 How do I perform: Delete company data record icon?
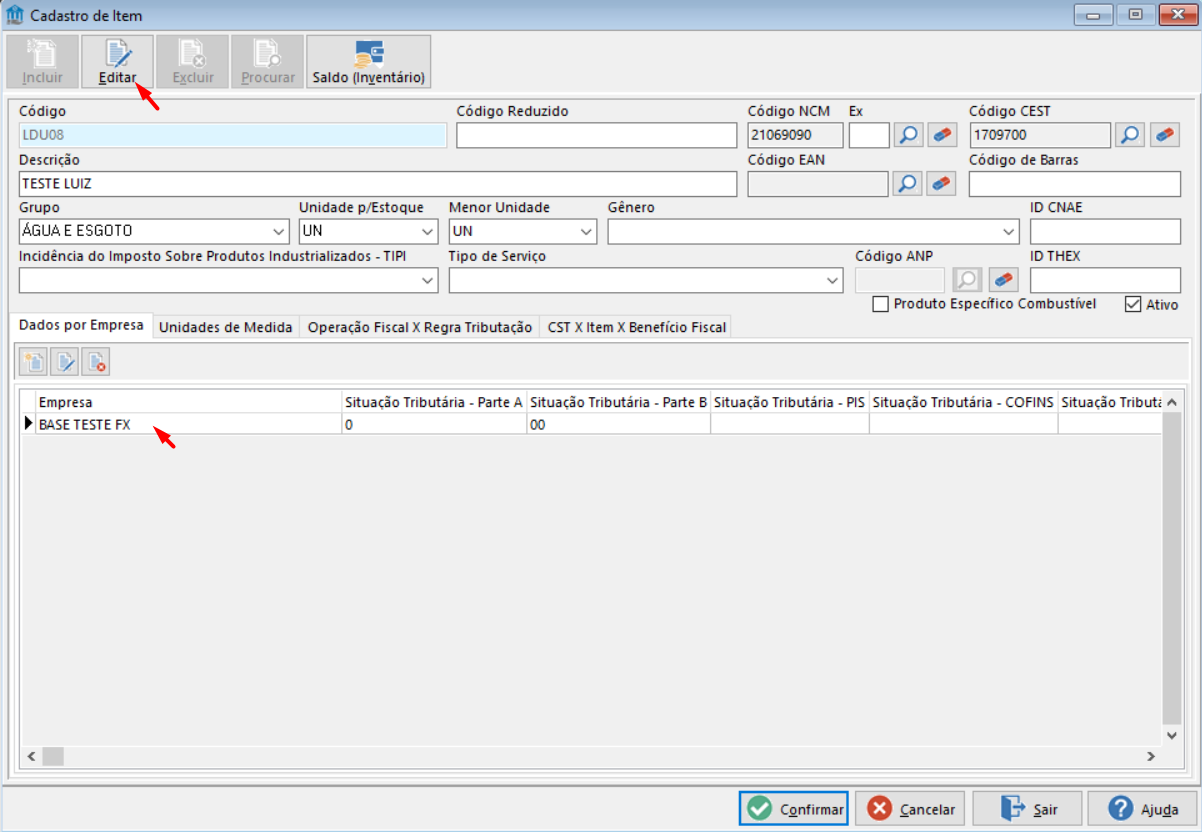(x=96, y=361)
